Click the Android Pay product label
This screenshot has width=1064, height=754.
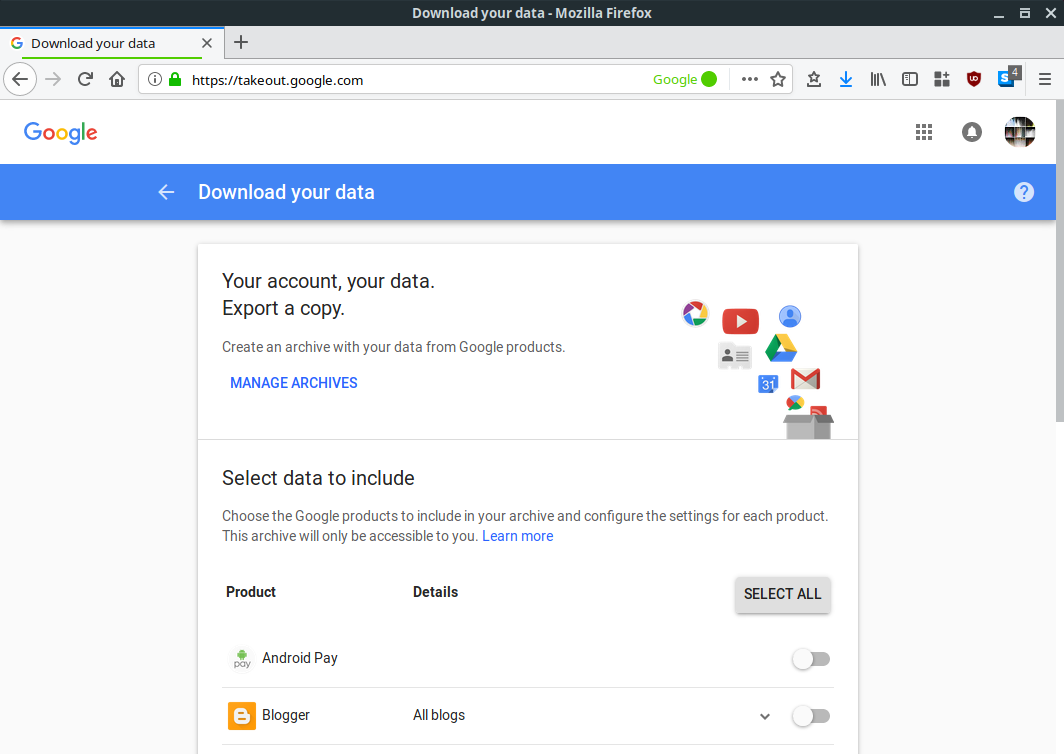[300, 658]
